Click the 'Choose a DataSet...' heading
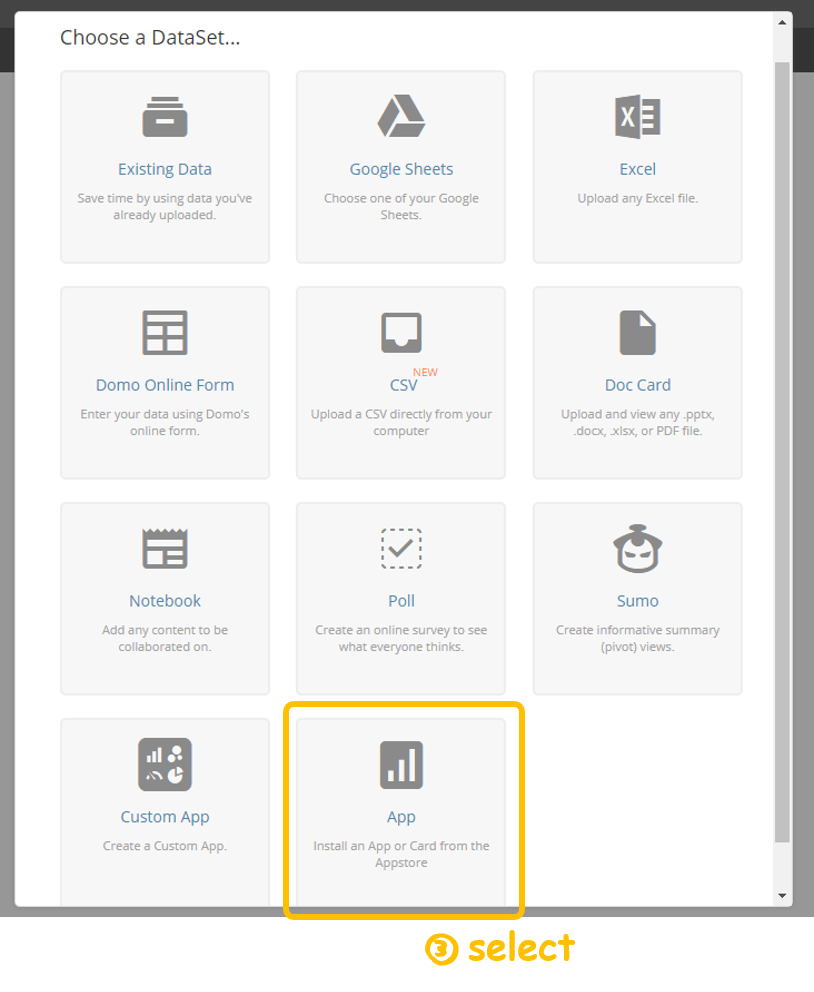 click(150, 37)
